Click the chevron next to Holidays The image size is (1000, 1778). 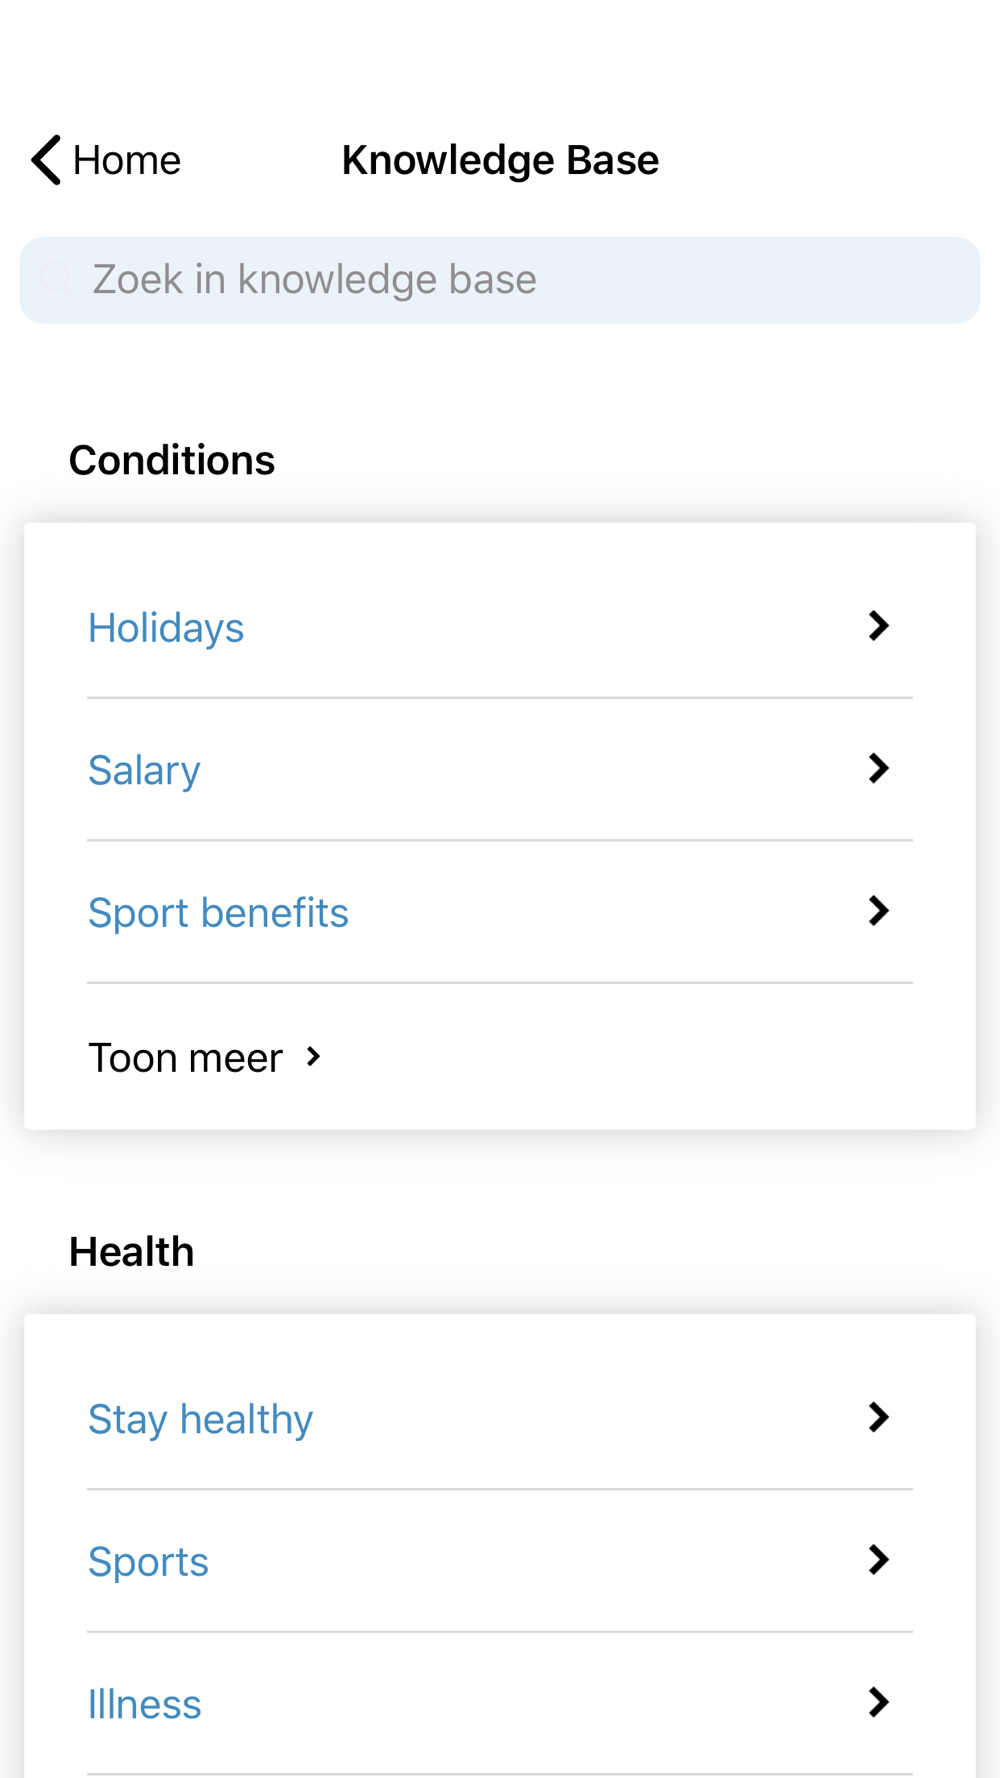click(x=878, y=627)
